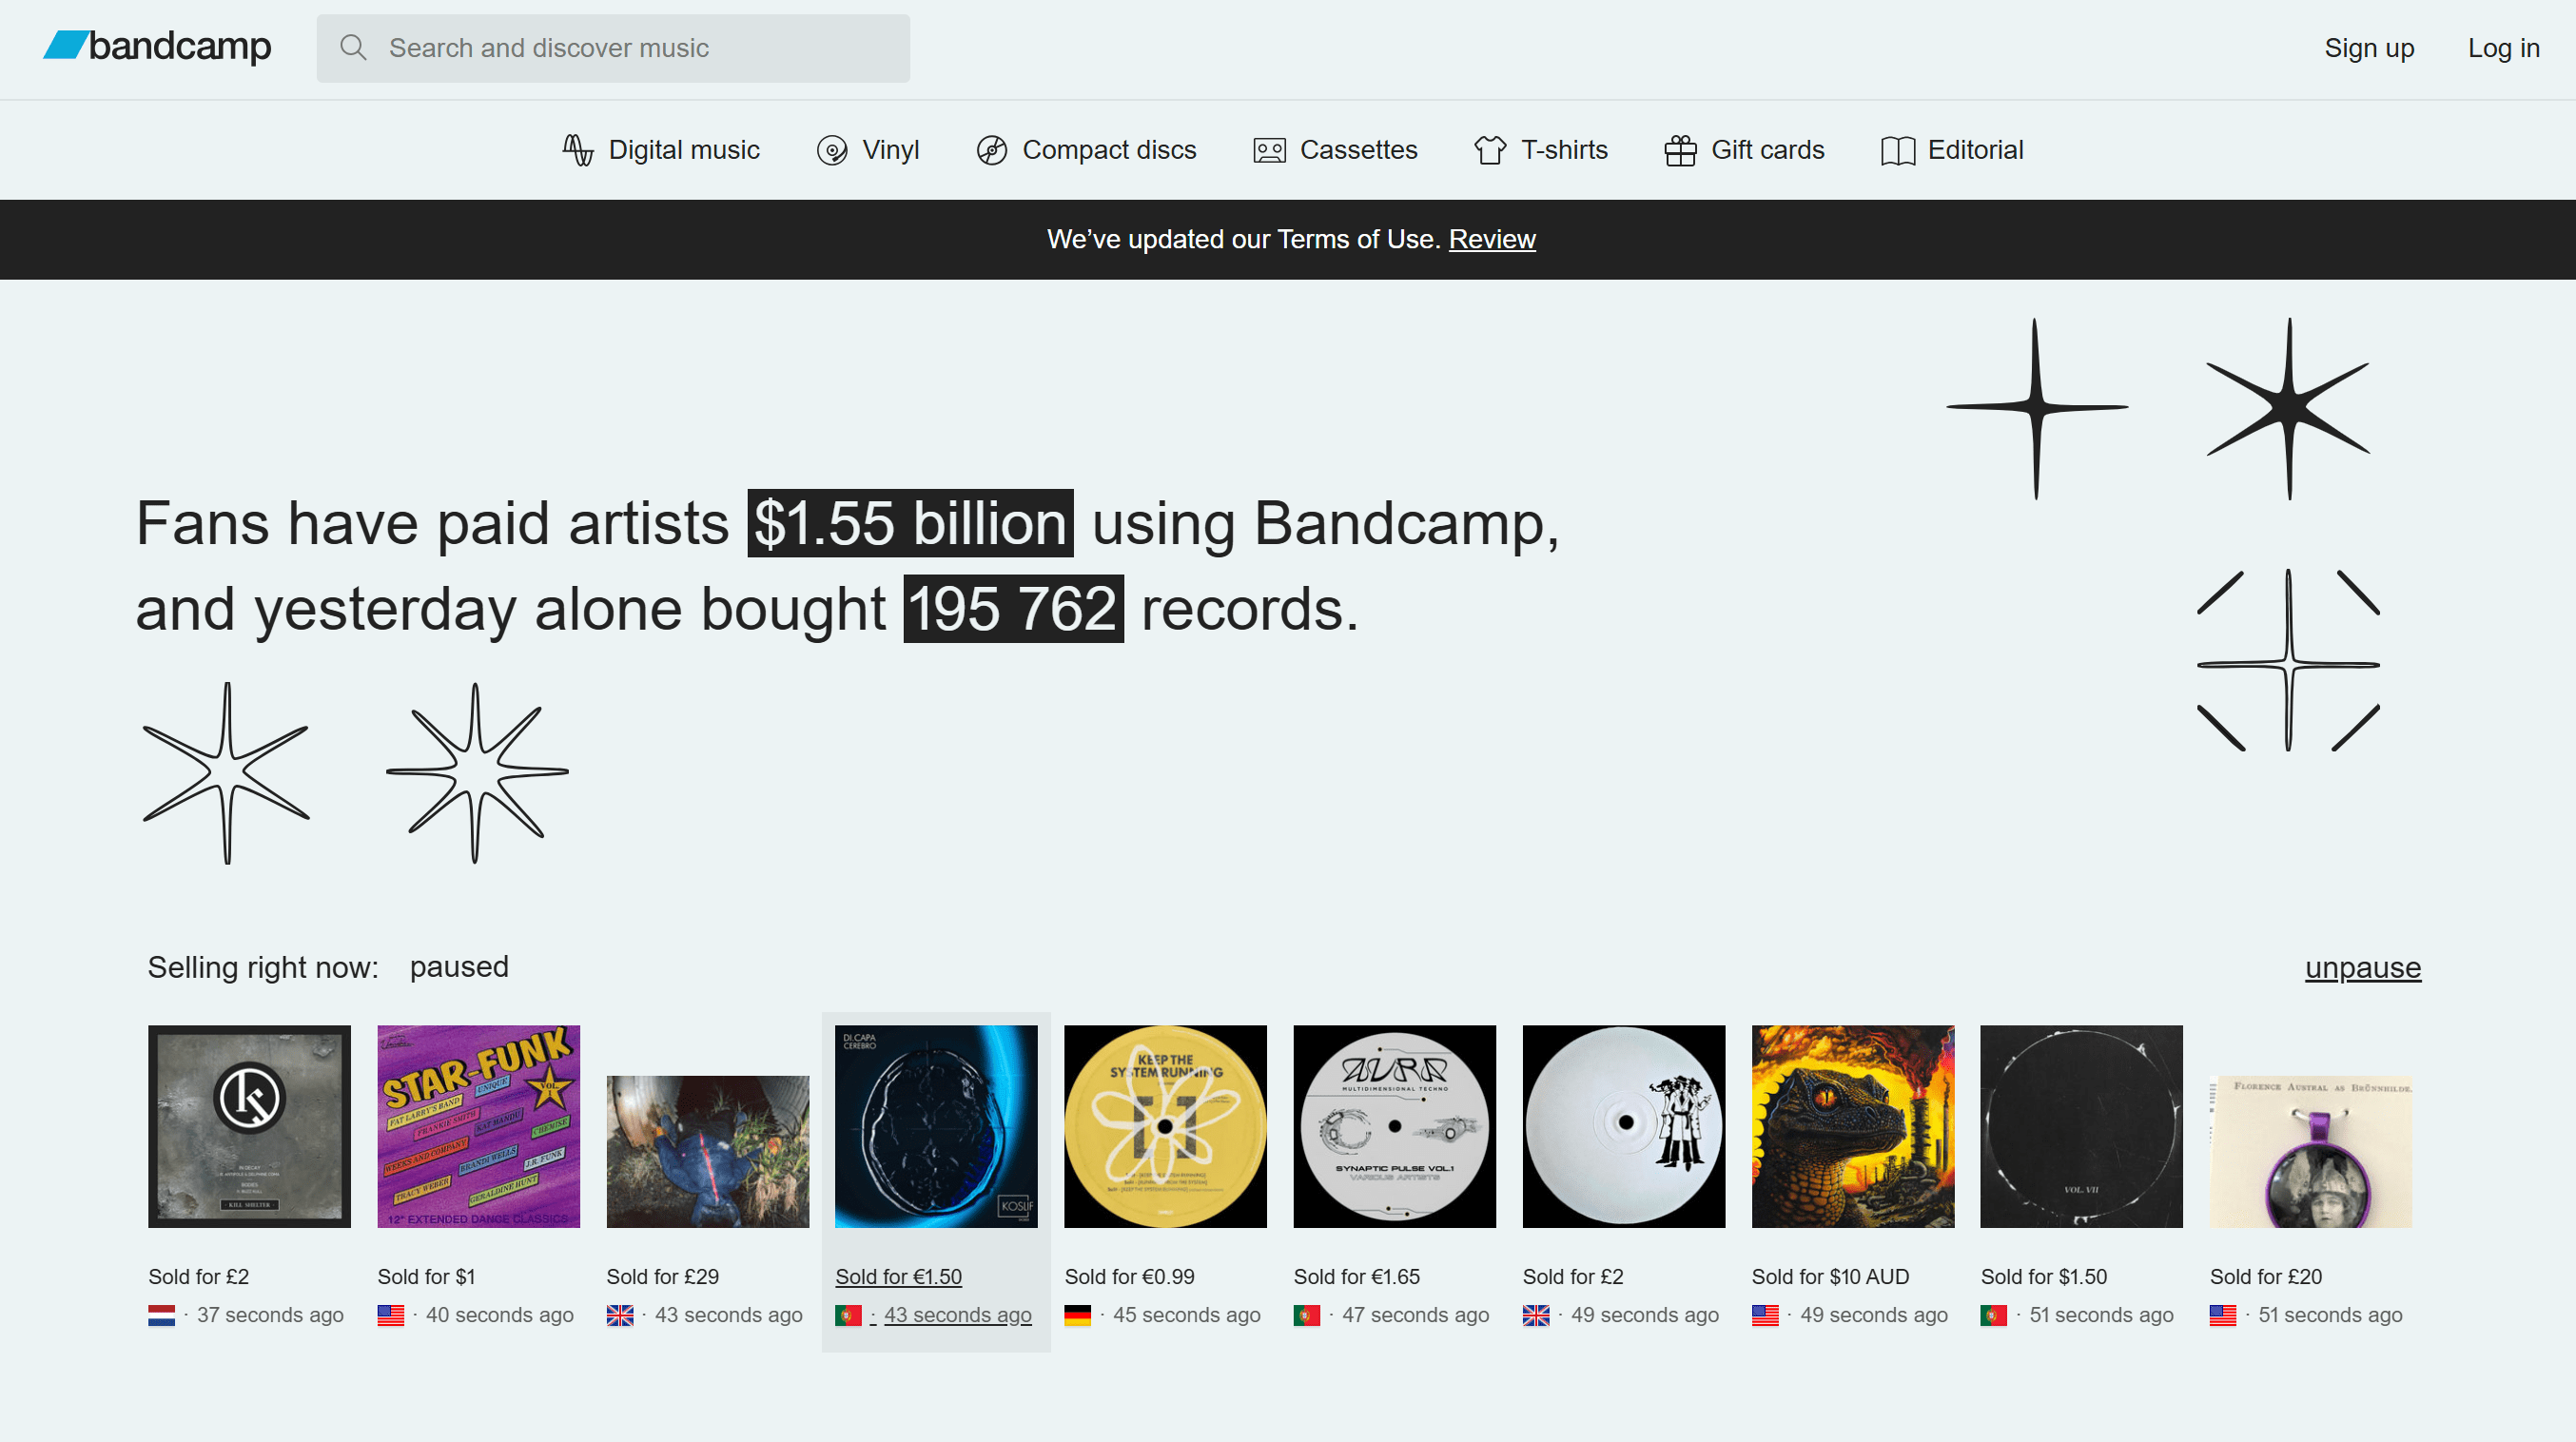Click the Bandcamp logo
The height and width of the screenshot is (1442, 2576).
(157, 46)
